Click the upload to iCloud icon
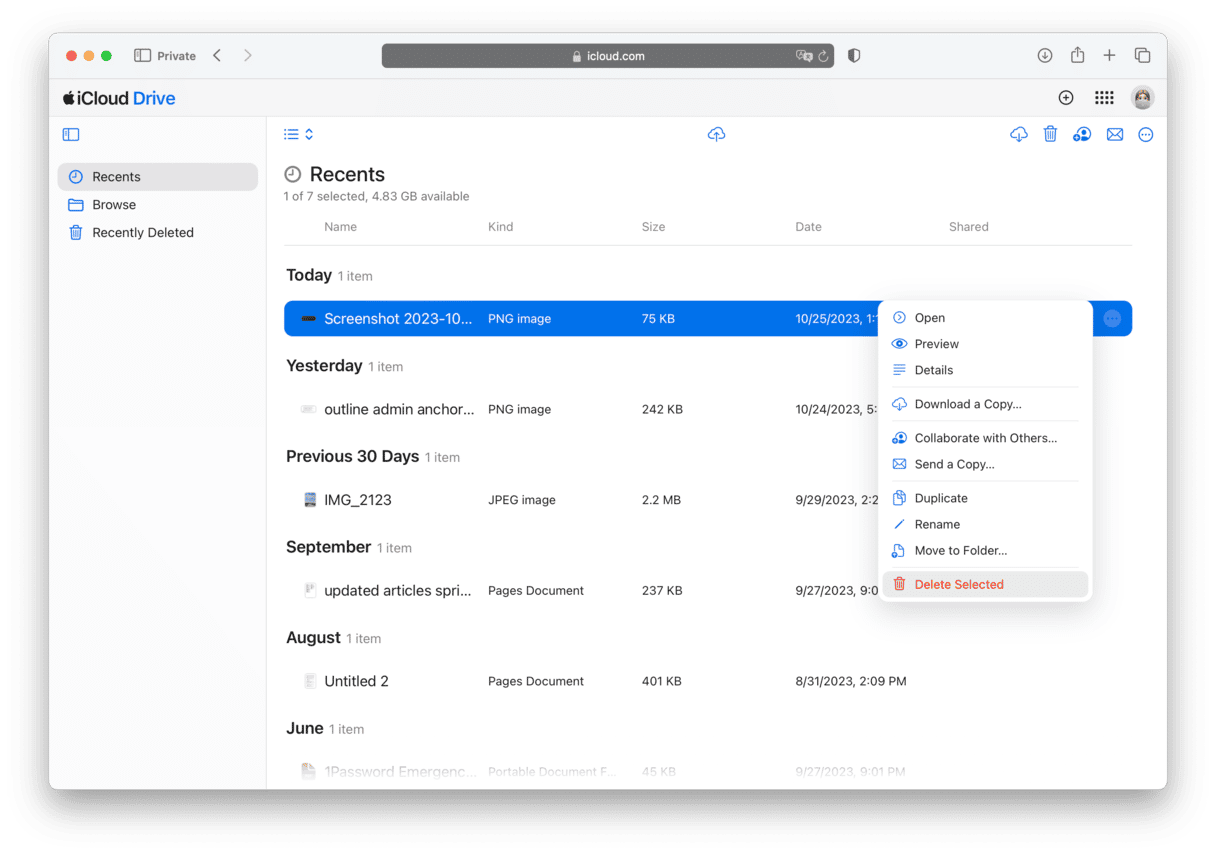 (x=716, y=134)
